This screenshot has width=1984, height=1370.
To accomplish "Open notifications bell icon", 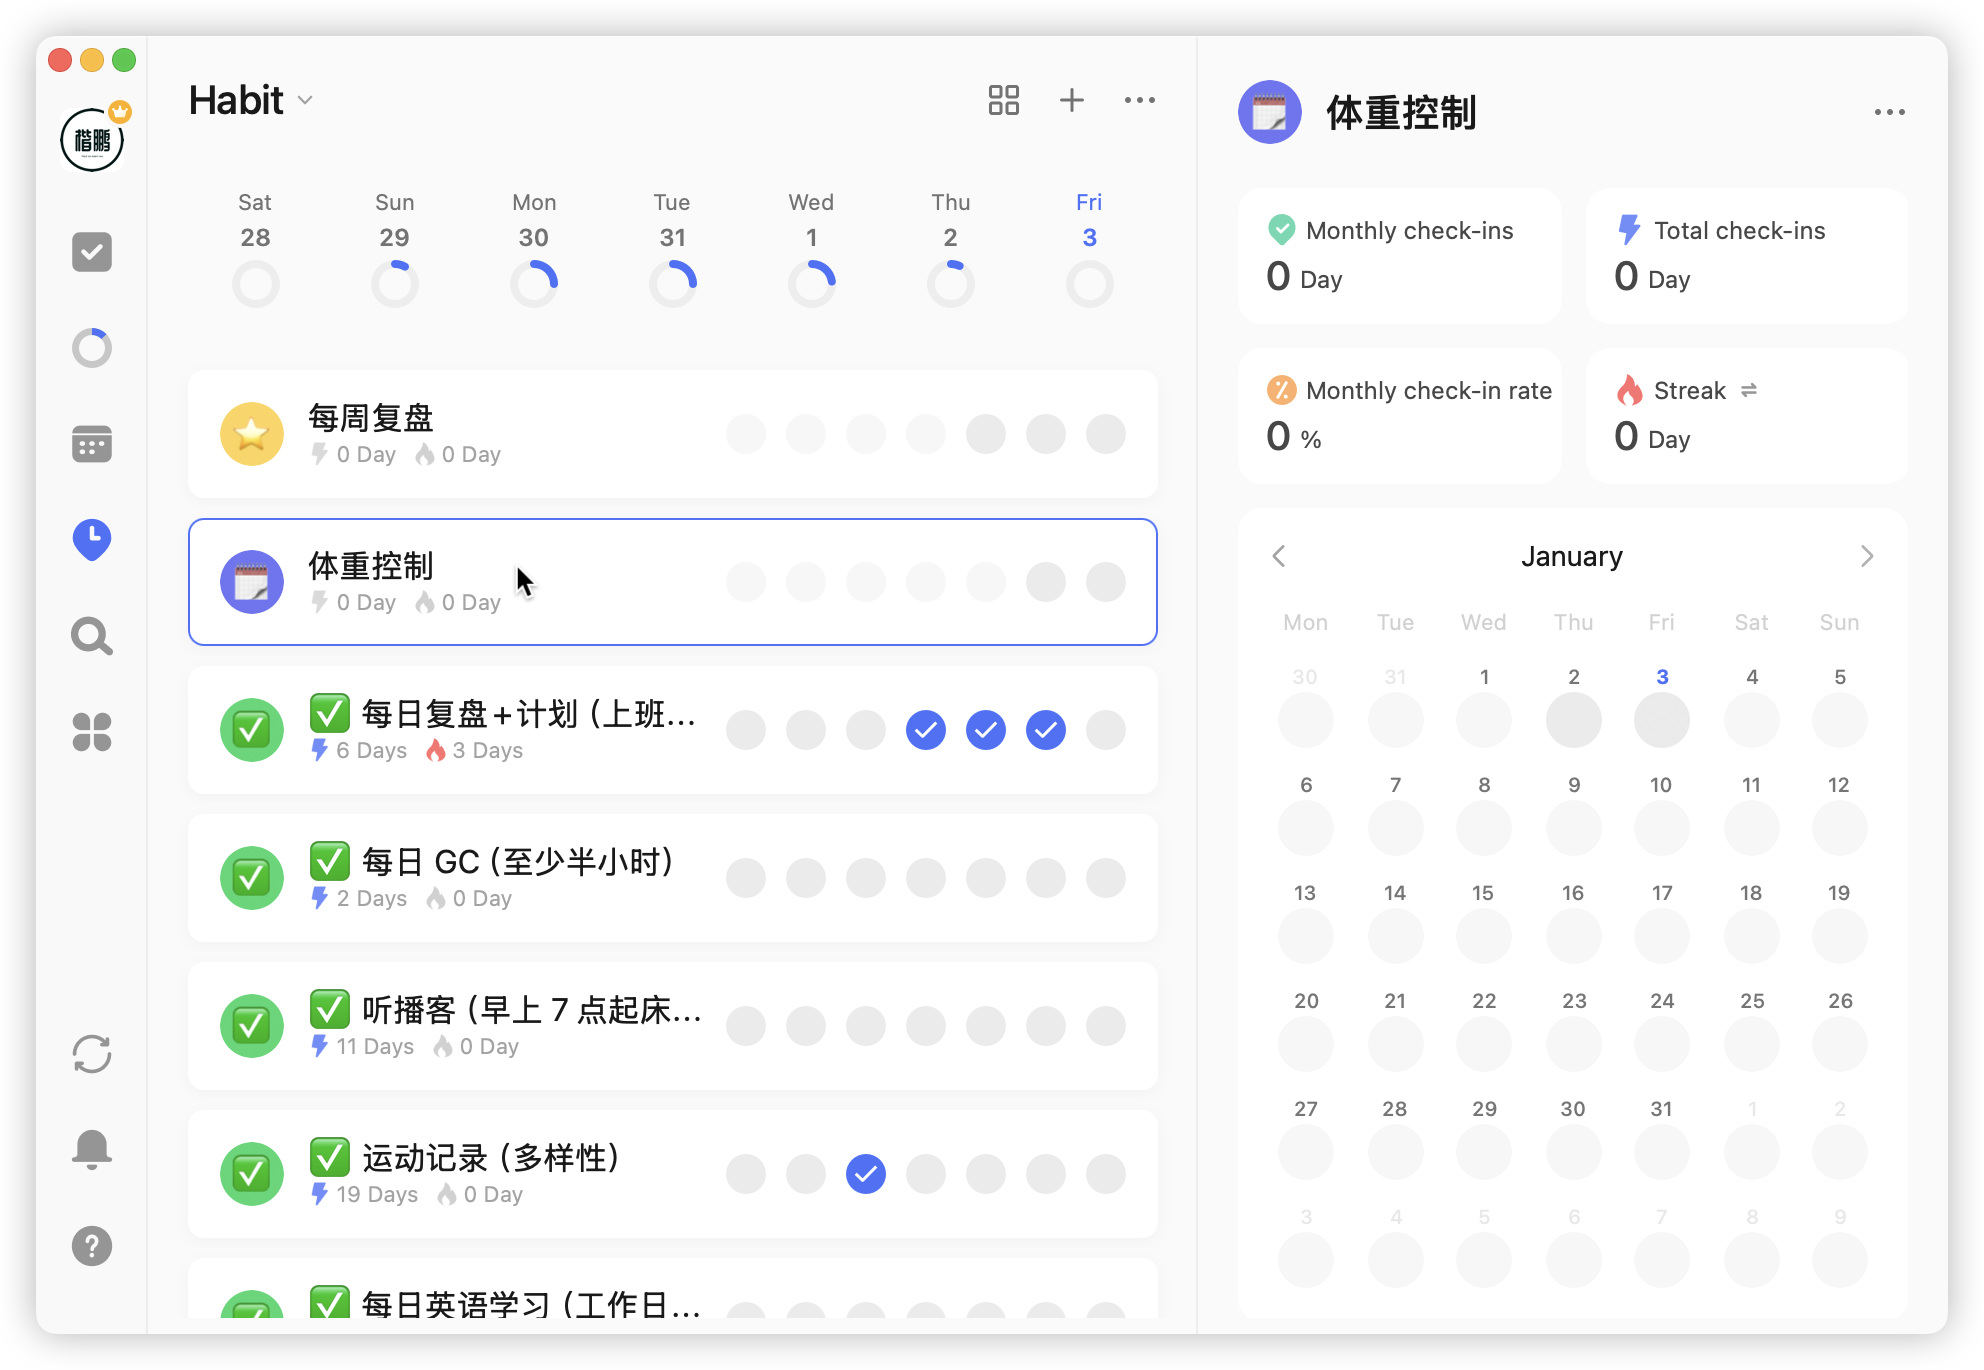I will tap(92, 1150).
